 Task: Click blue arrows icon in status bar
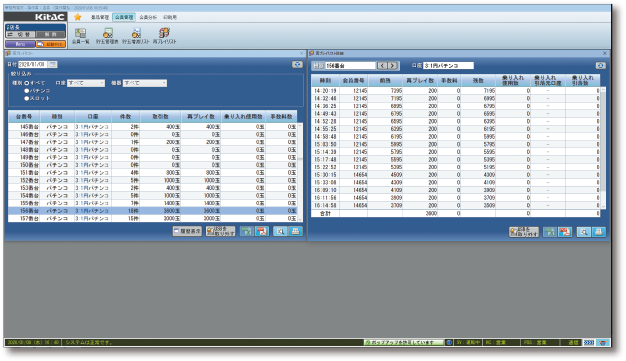click(x=589, y=343)
